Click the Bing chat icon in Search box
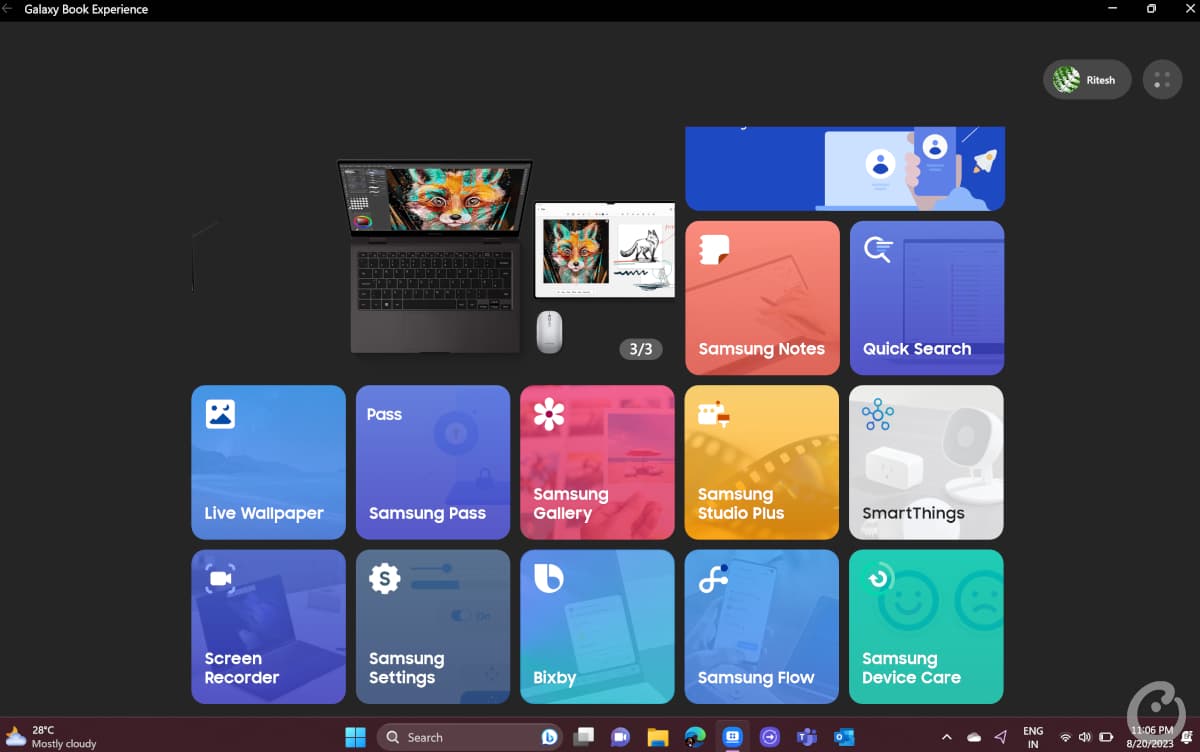This screenshot has width=1200, height=752. (x=549, y=737)
